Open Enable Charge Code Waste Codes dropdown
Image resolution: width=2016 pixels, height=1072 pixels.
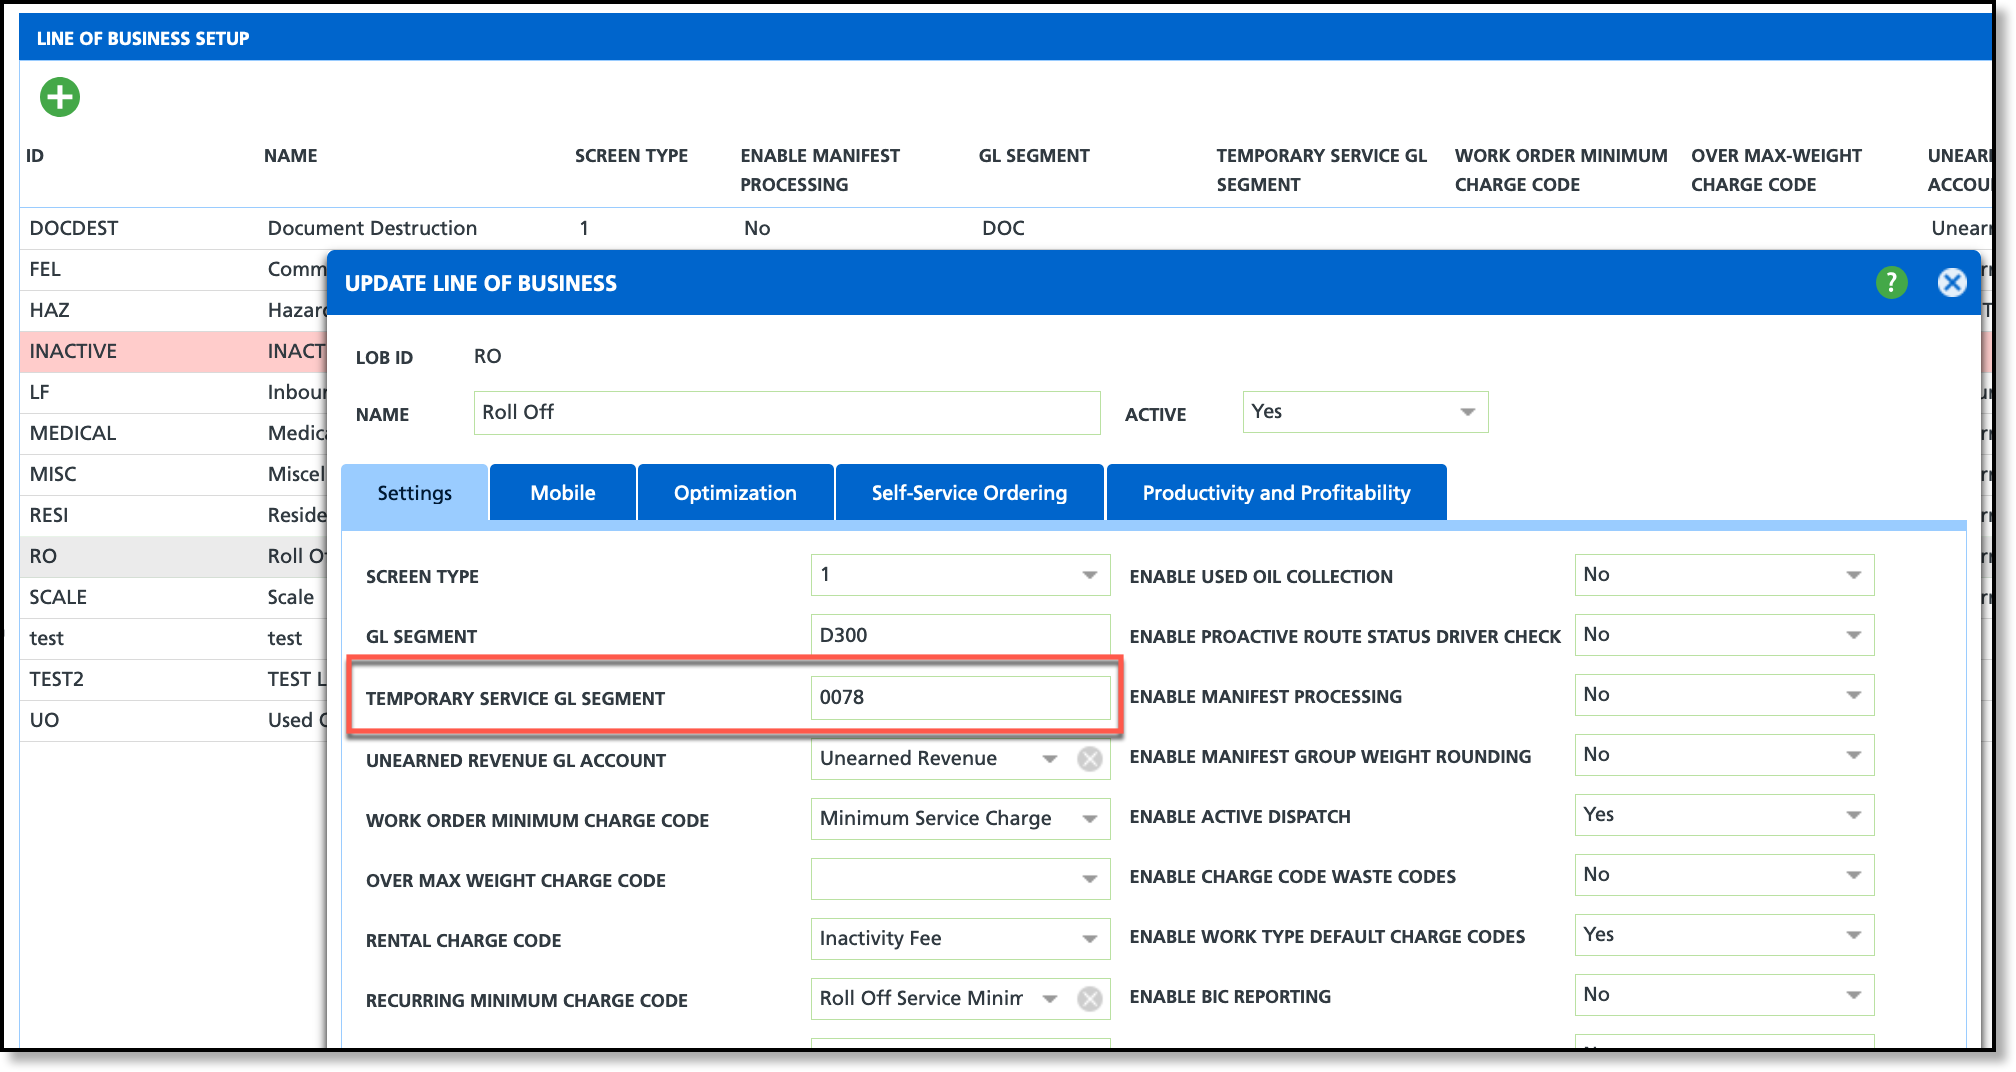coord(1724,875)
